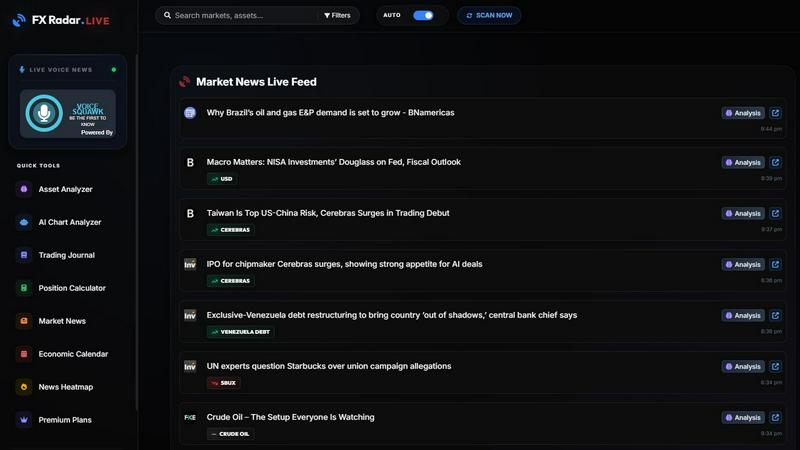Viewport: 800px width, 450px height.
Task: Click the VENEZUELA DEBT tag
Action: click(240, 332)
